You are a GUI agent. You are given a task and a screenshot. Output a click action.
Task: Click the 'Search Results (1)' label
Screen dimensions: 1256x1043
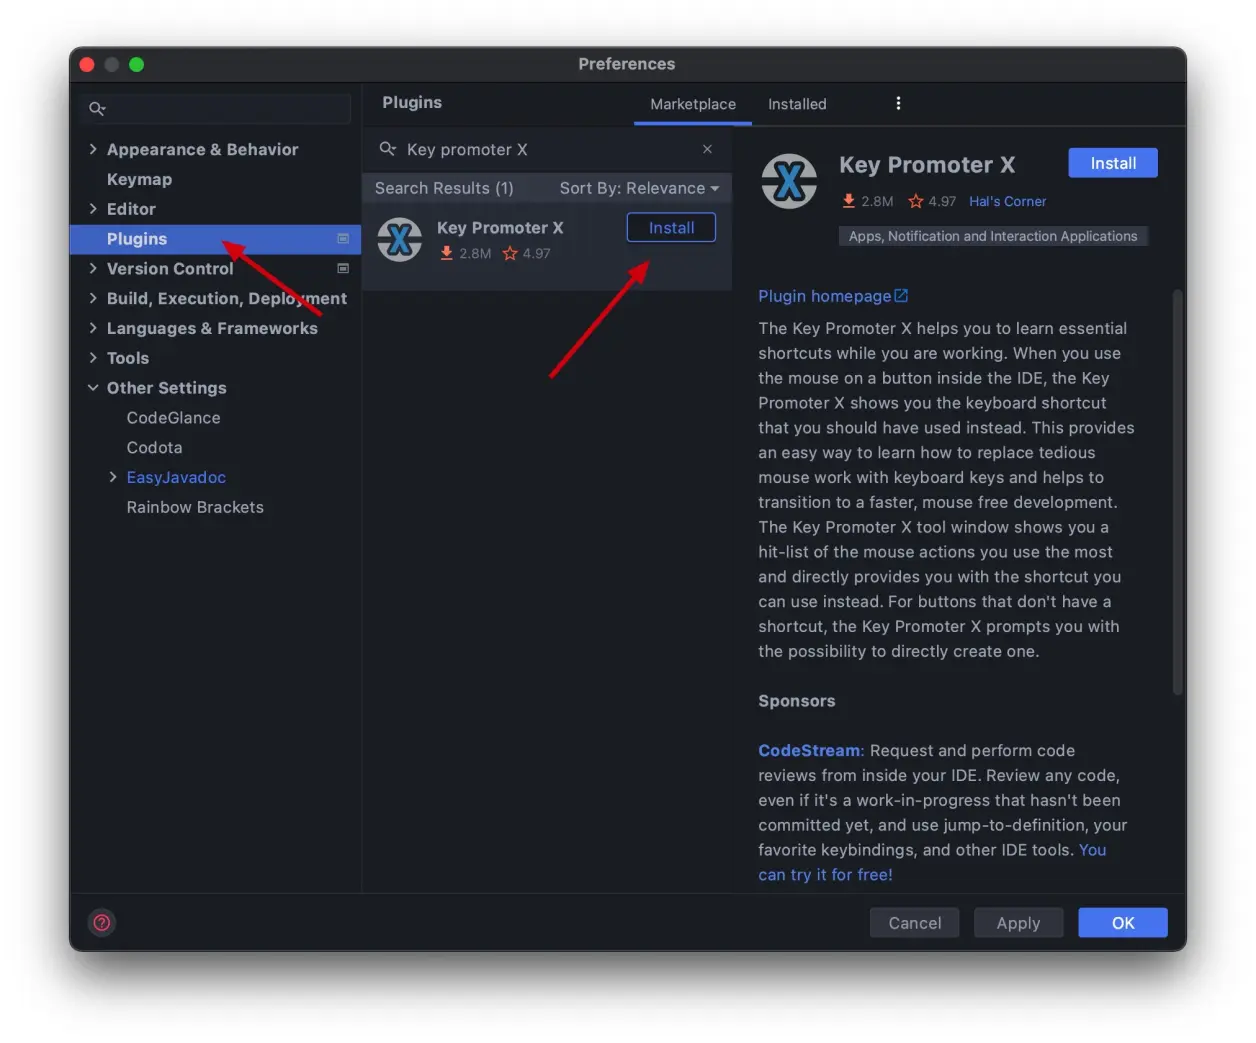444,188
